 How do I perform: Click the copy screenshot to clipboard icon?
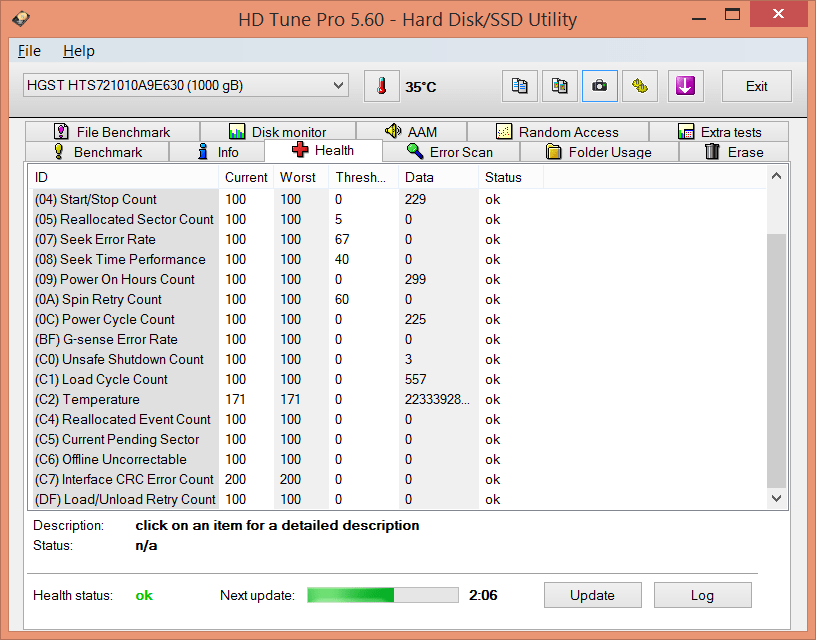(559, 86)
